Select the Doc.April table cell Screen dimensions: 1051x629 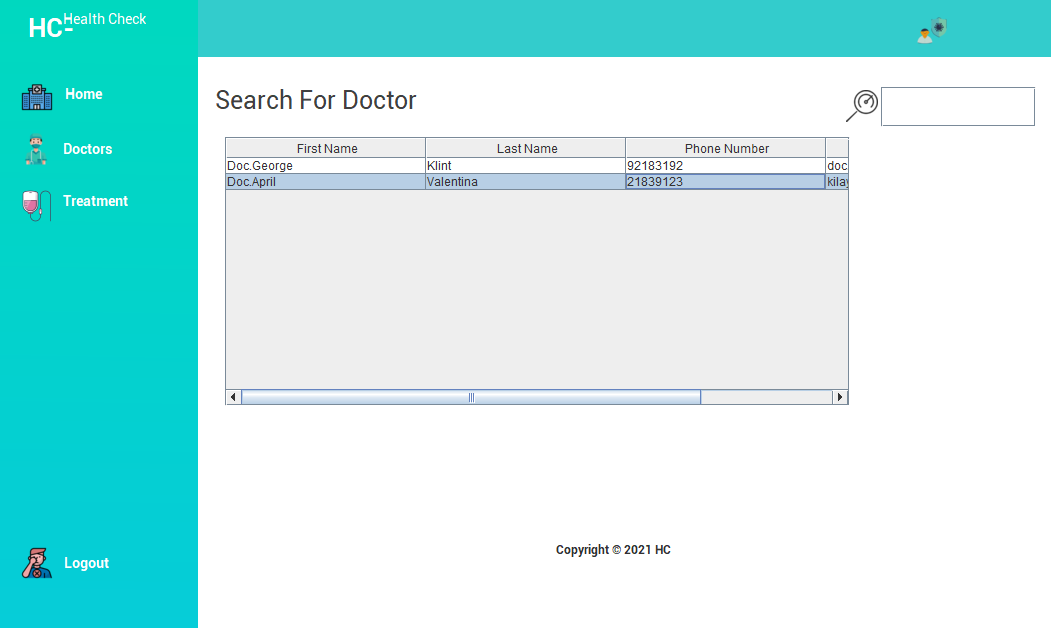coord(326,182)
